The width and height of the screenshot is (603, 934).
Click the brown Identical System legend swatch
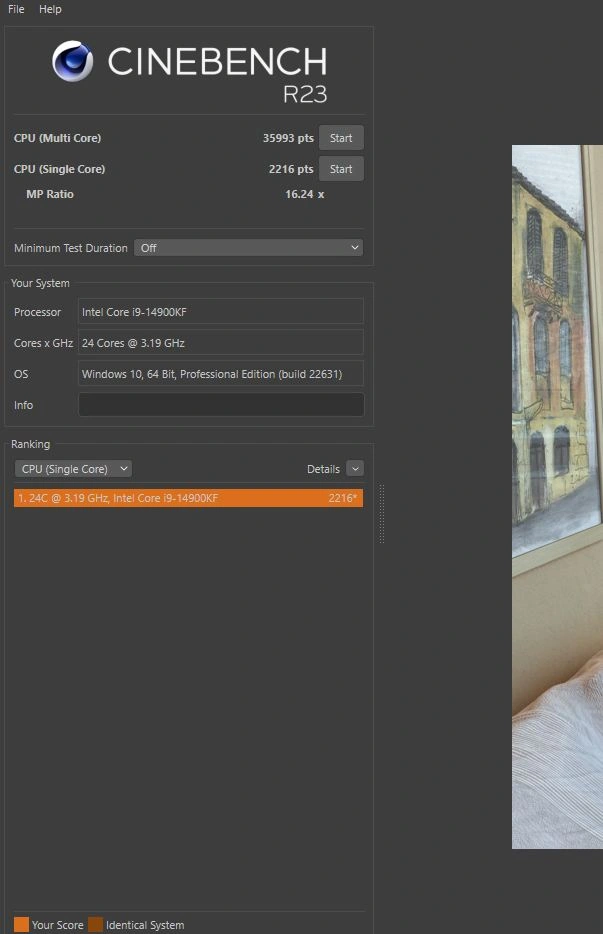coord(95,925)
